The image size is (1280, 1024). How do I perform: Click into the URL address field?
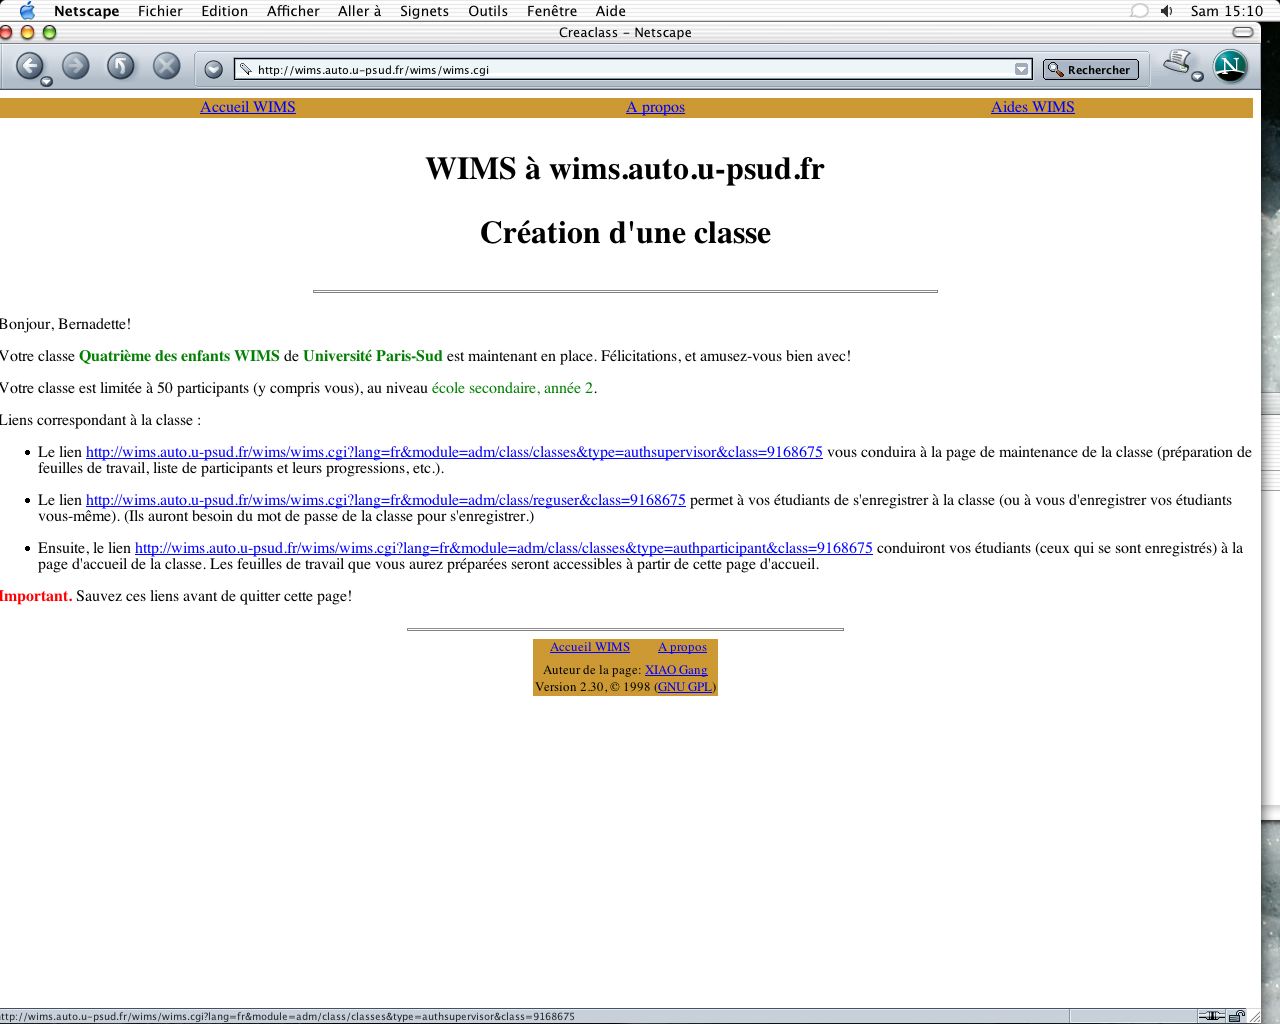[x=633, y=70]
